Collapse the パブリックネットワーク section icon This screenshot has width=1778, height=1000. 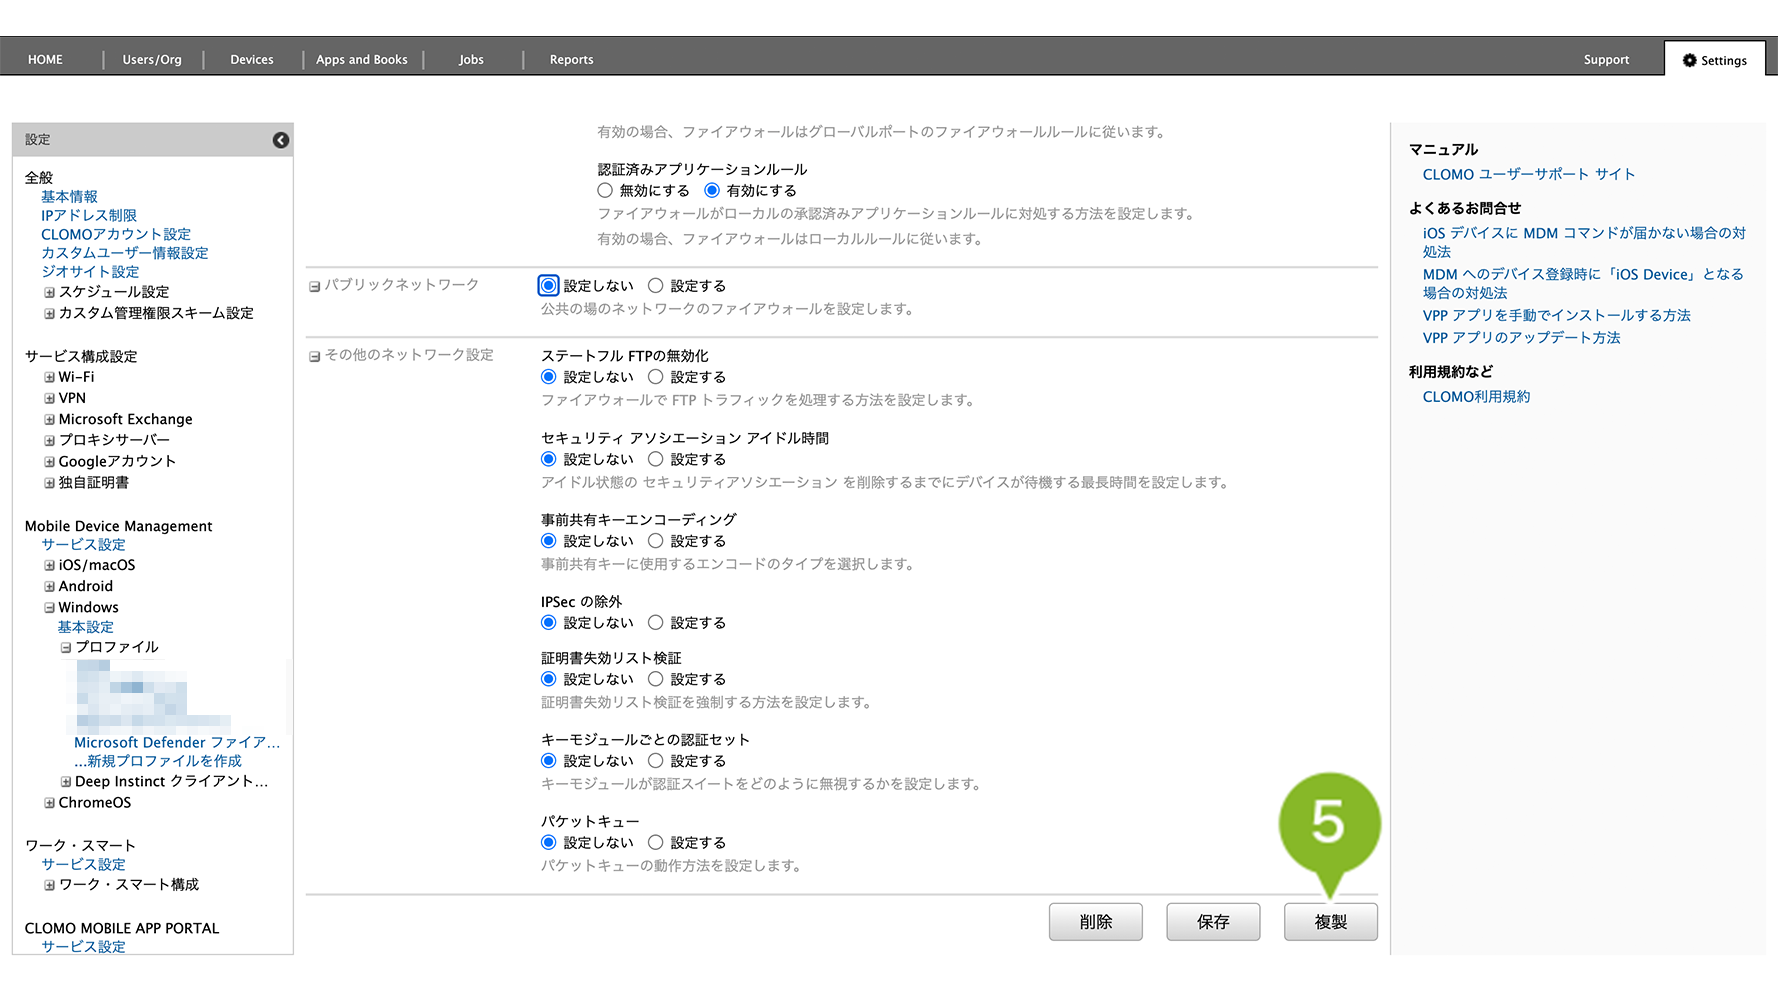pyautogui.click(x=314, y=286)
